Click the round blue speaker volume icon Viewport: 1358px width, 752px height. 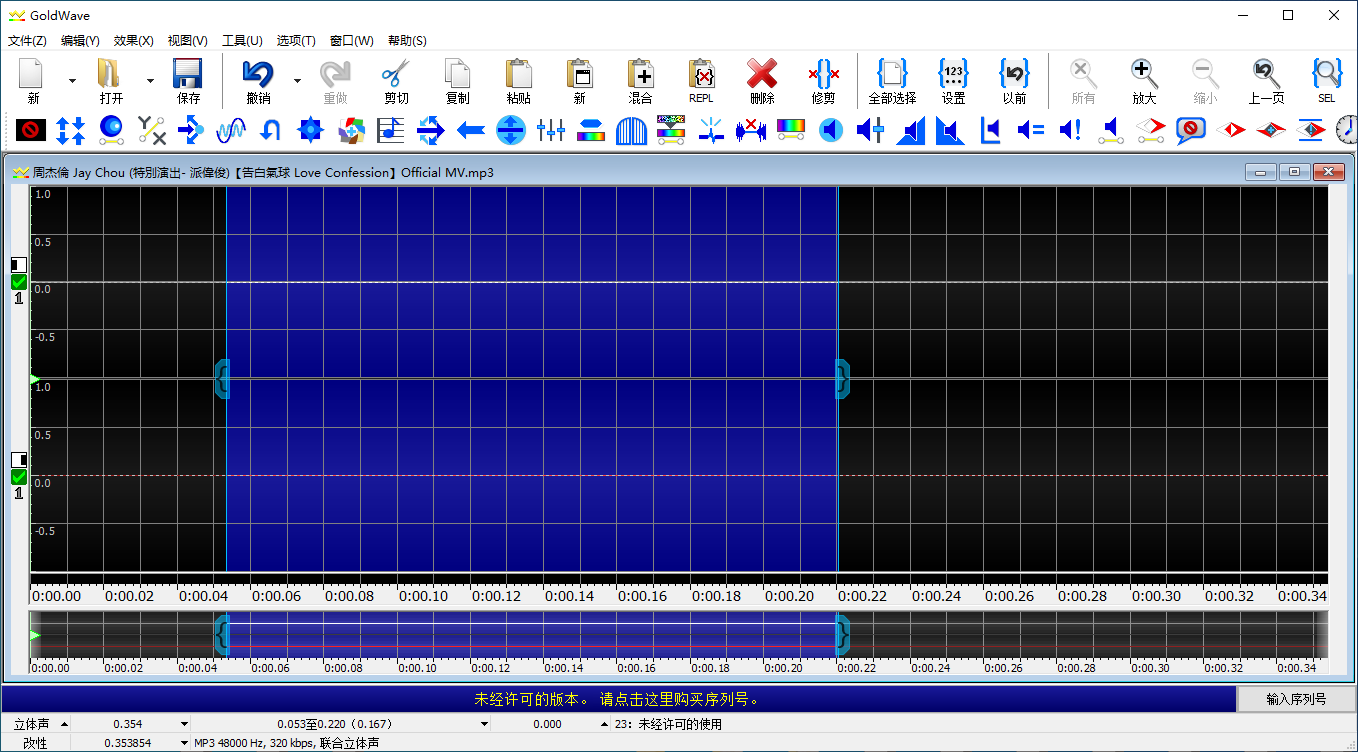pos(831,130)
